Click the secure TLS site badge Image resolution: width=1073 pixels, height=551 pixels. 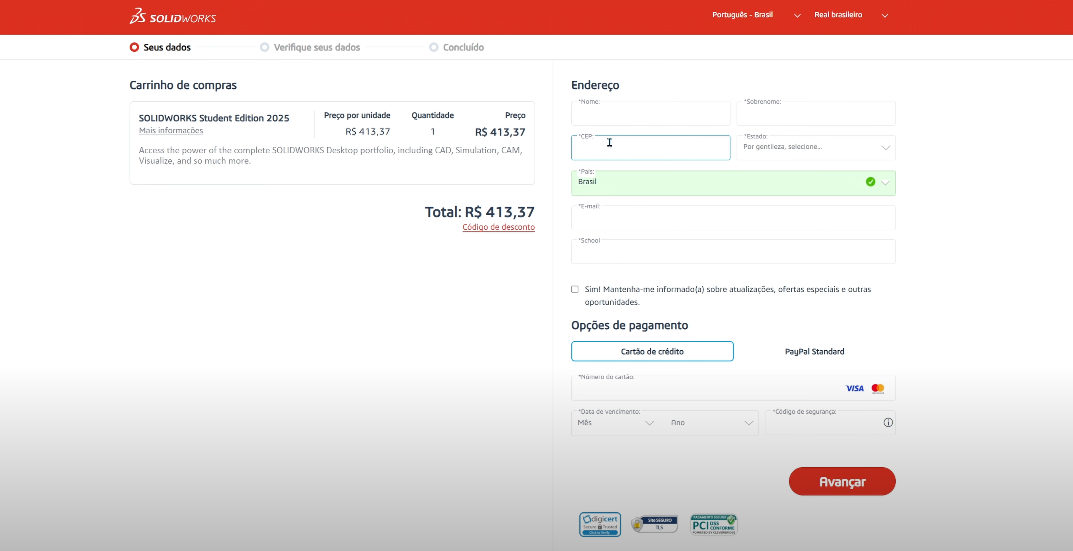coord(655,524)
